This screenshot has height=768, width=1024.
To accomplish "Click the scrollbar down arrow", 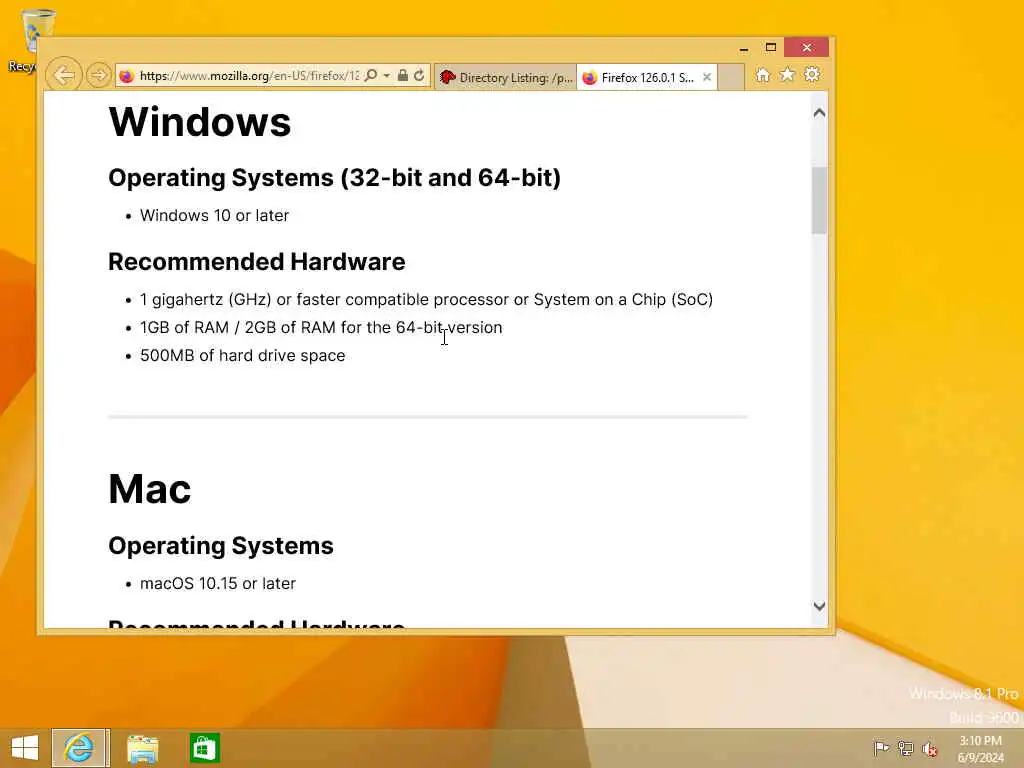I will (x=819, y=606).
